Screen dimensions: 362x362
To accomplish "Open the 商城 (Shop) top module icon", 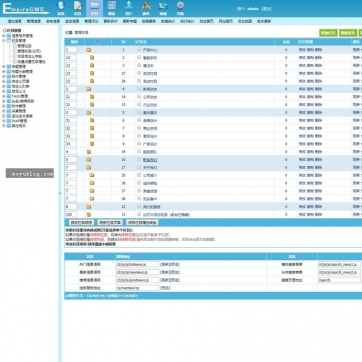I will tap(163, 8).
